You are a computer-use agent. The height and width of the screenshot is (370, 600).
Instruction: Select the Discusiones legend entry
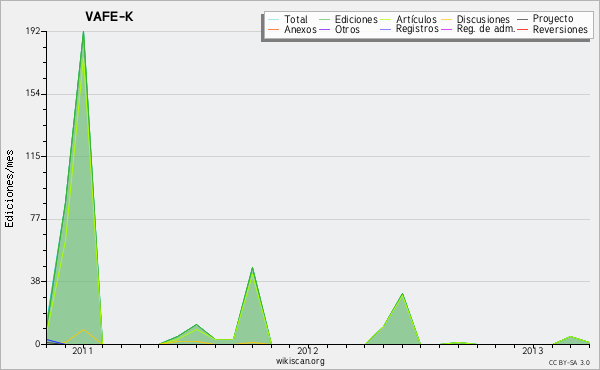[x=483, y=19]
